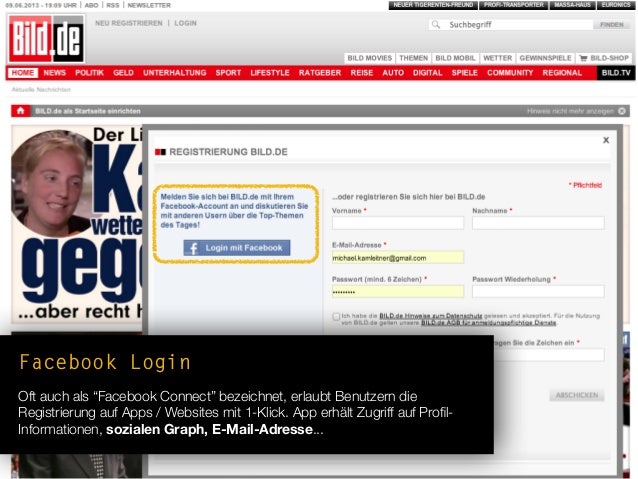638x479 pixels.
Task: Click the headline article portrait thumbnail
Action: pos(51,183)
